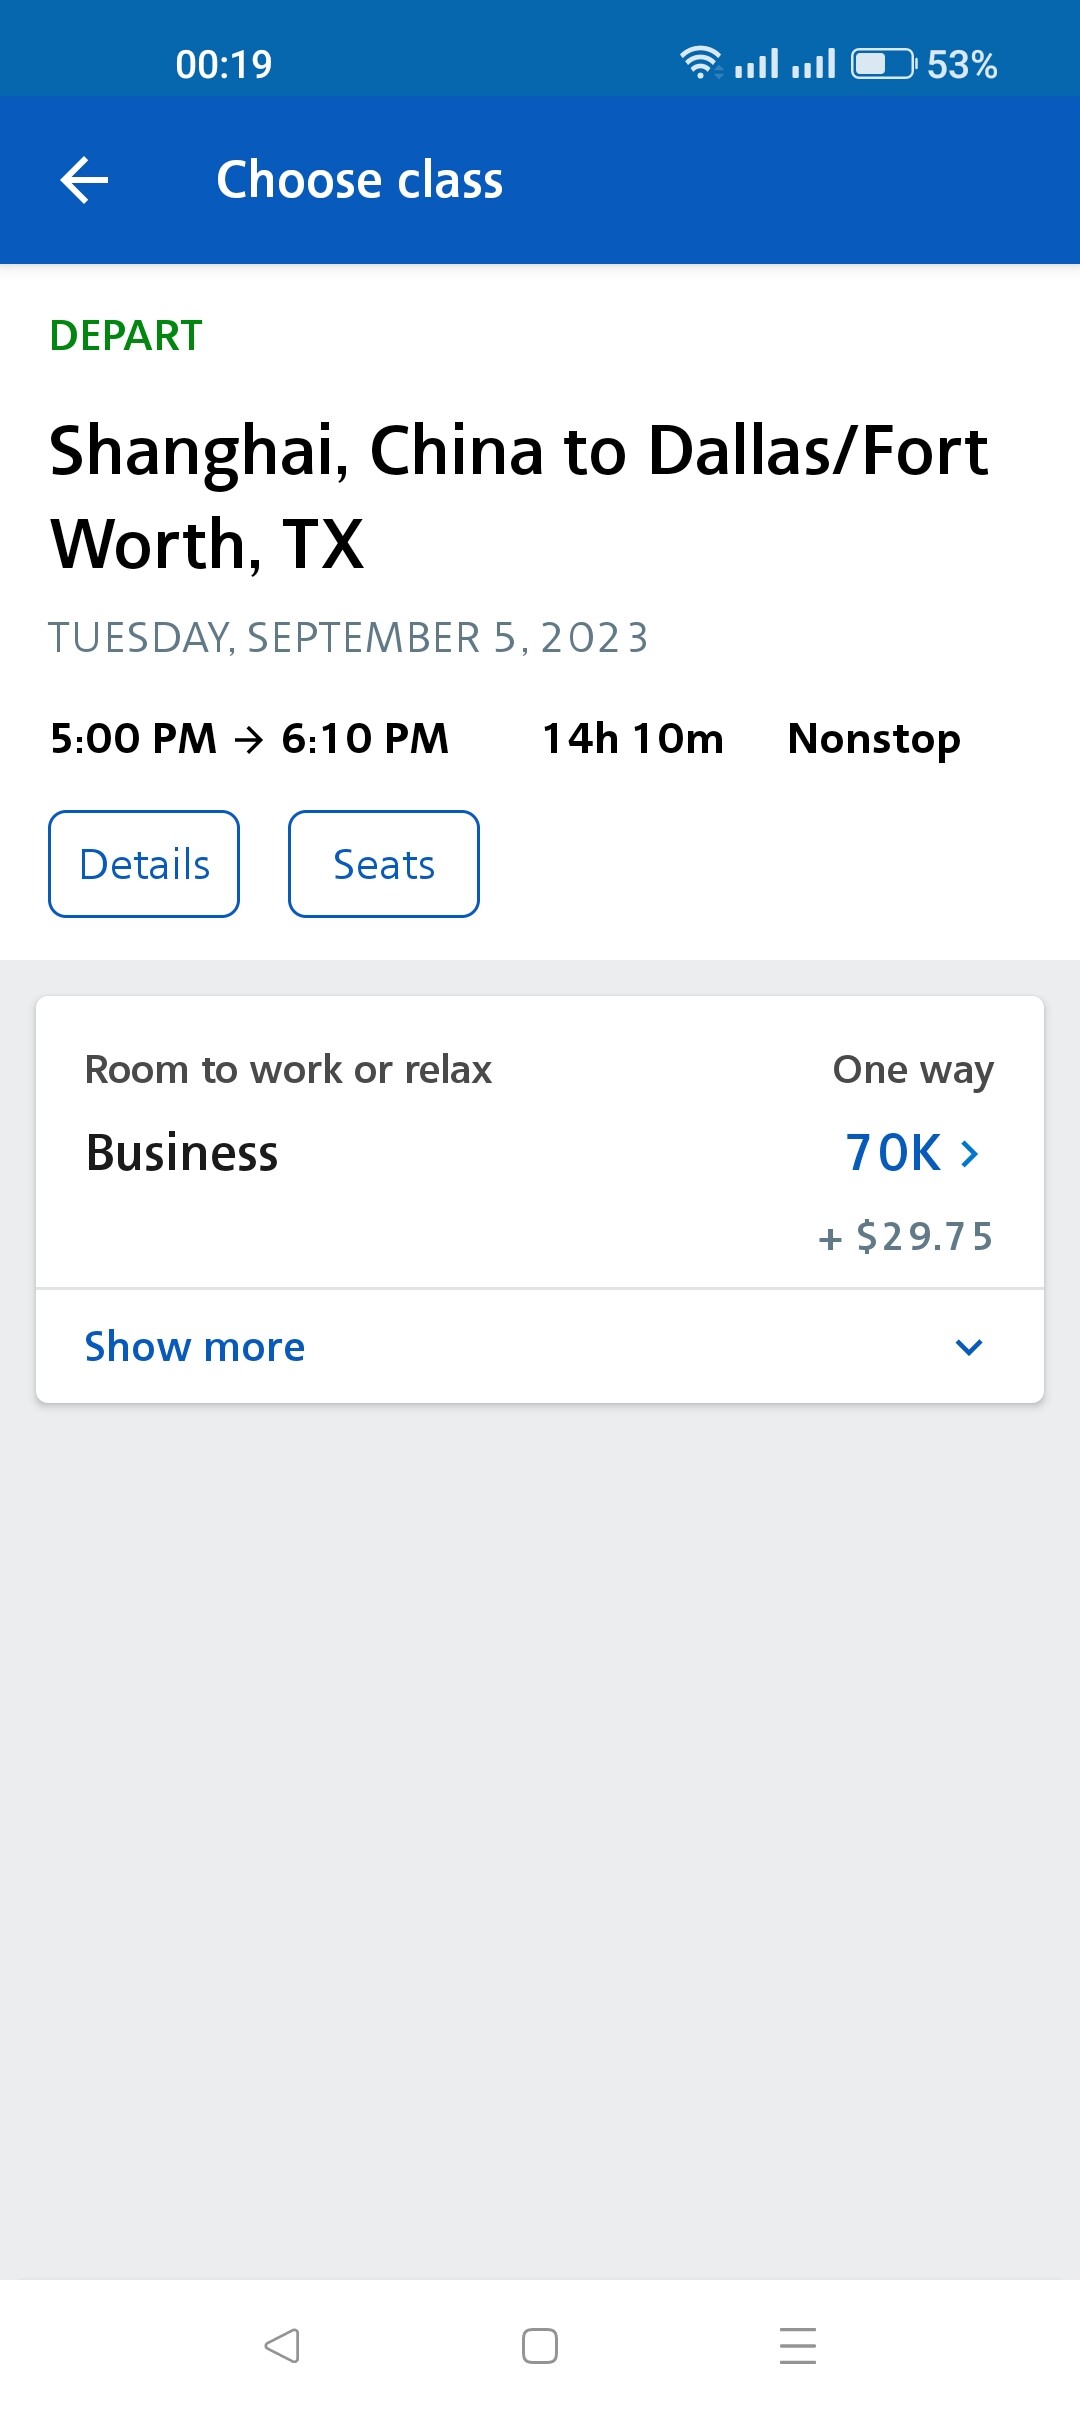Viewport: 1080px width, 2412px height.
Task: Tap the Choose class page title
Action: (x=360, y=180)
